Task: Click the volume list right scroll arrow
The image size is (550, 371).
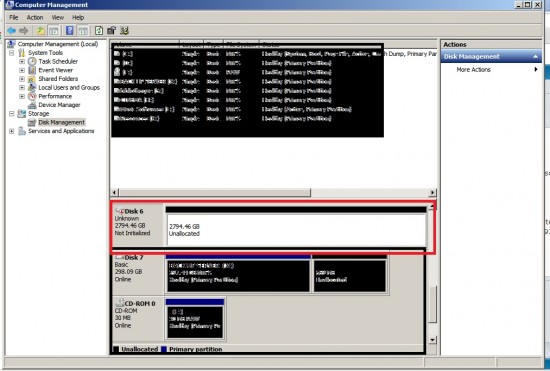Action: coord(432,192)
